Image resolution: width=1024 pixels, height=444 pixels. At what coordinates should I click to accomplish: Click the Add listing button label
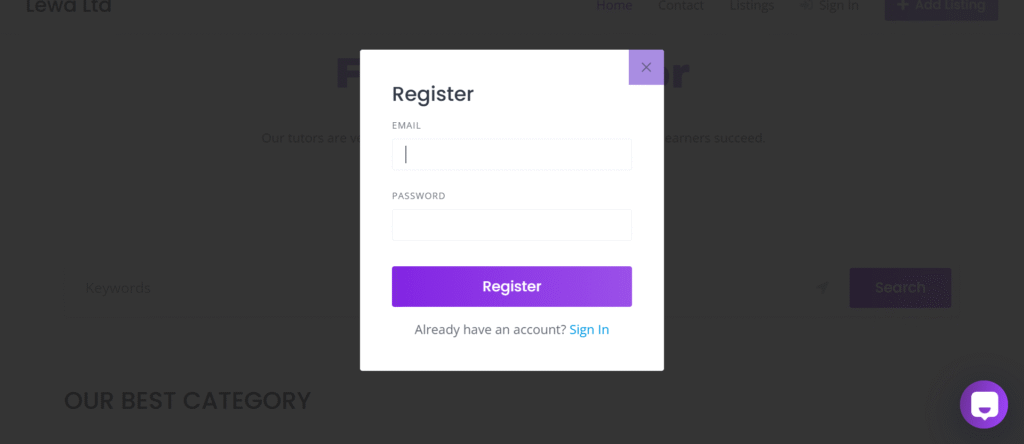click(950, 6)
